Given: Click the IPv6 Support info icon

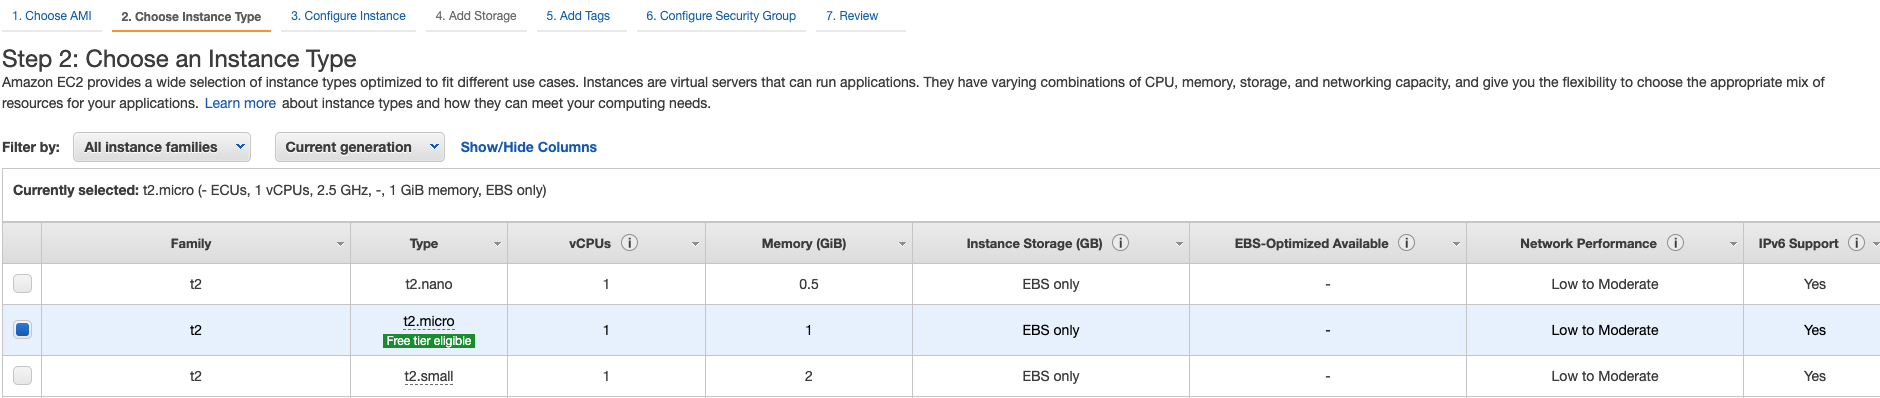Looking at the screenshot, I should point(1856,243).
